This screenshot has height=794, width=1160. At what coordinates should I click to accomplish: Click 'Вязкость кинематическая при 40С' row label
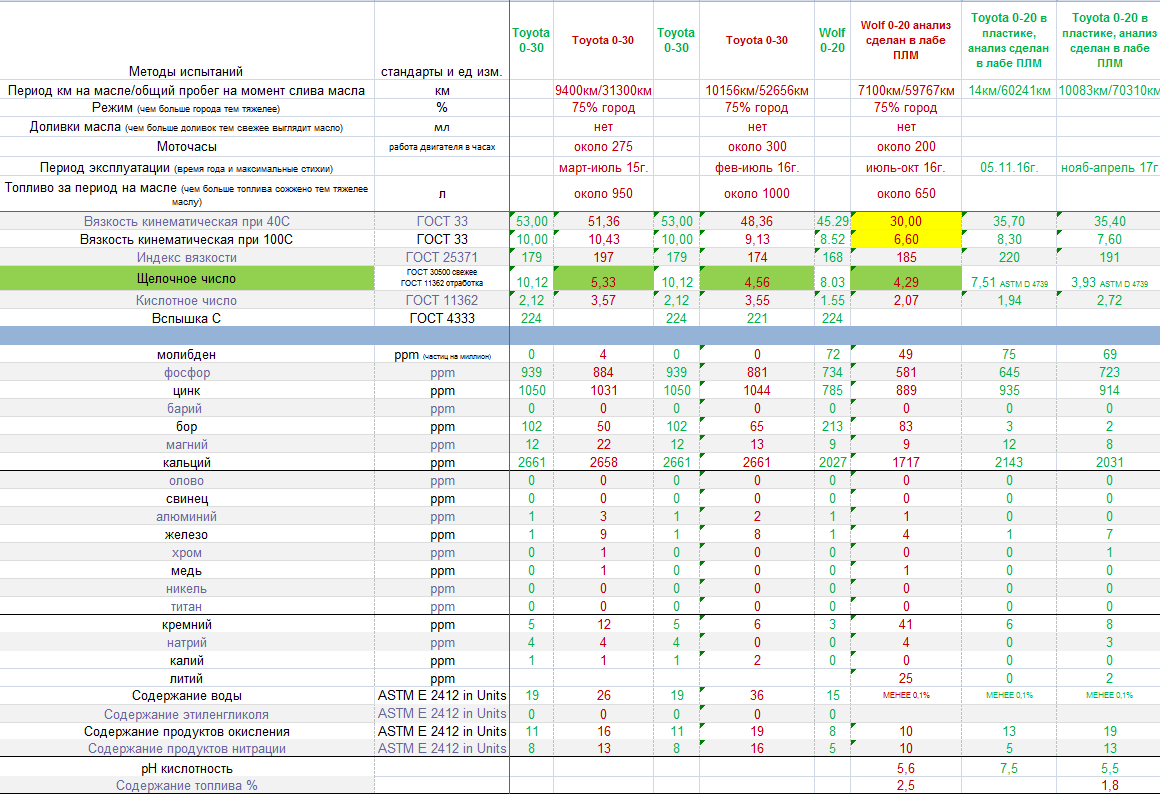point(186,221)
